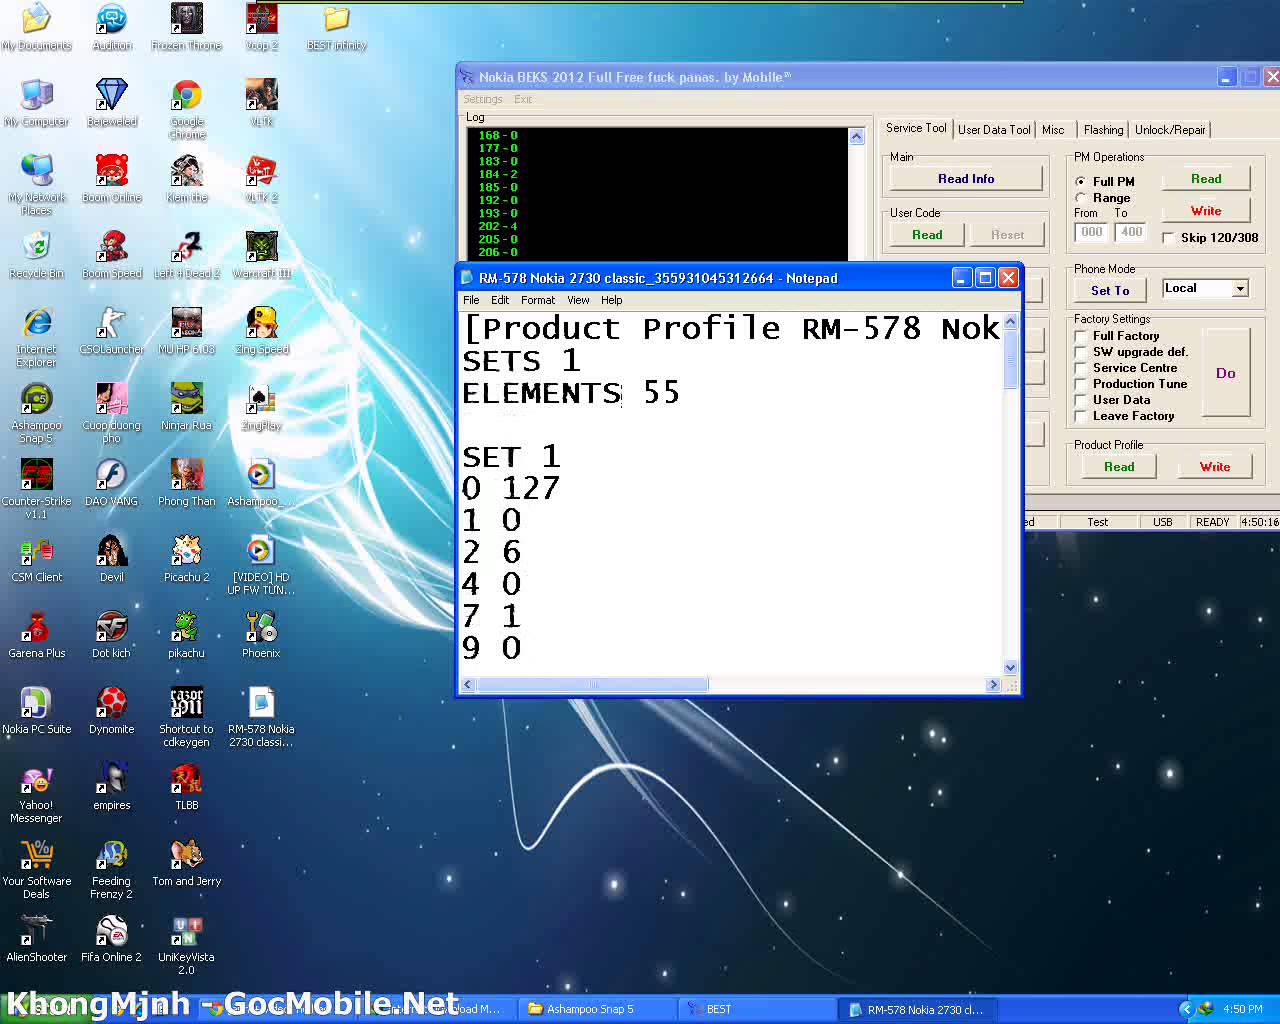Open My Network Places icon
The image size is (1280, 1024).
(x=36, y=185)
